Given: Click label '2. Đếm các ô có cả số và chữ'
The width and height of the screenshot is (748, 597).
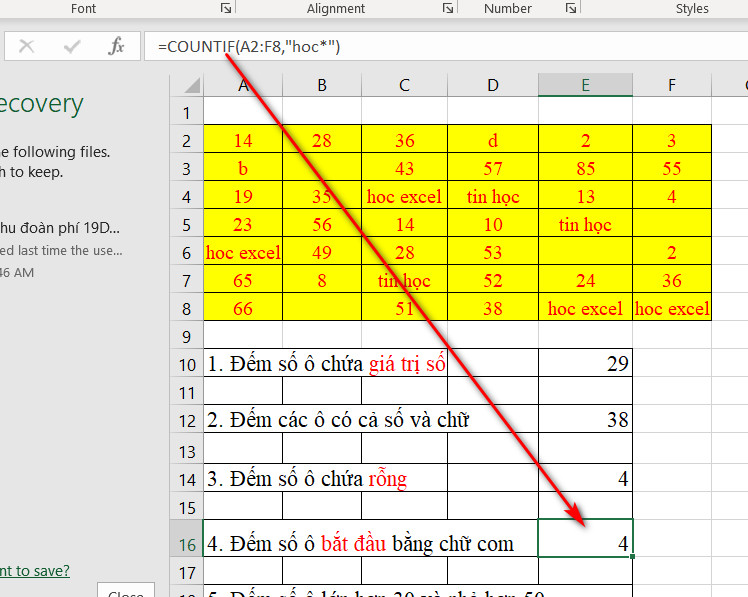Looking at the screenshot, I should click(338, 420).
